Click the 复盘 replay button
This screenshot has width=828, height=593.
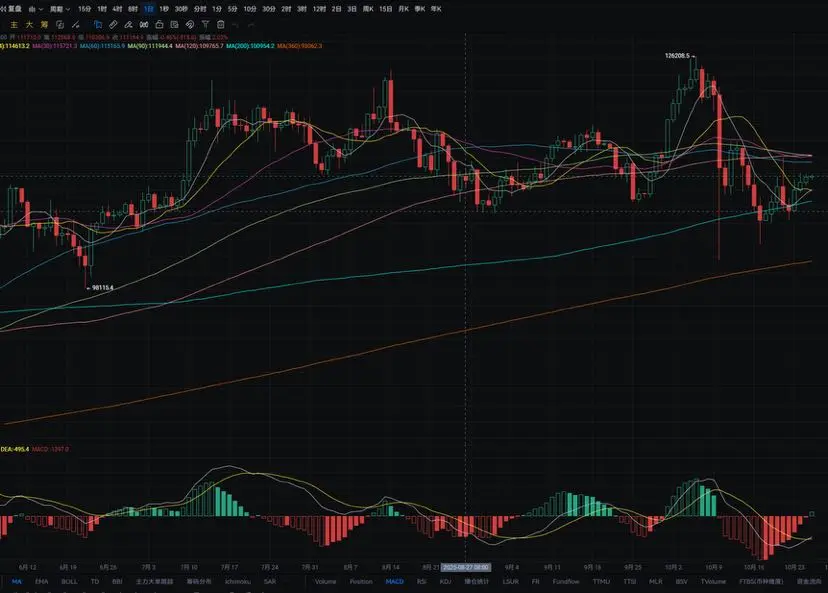[11, 9]
